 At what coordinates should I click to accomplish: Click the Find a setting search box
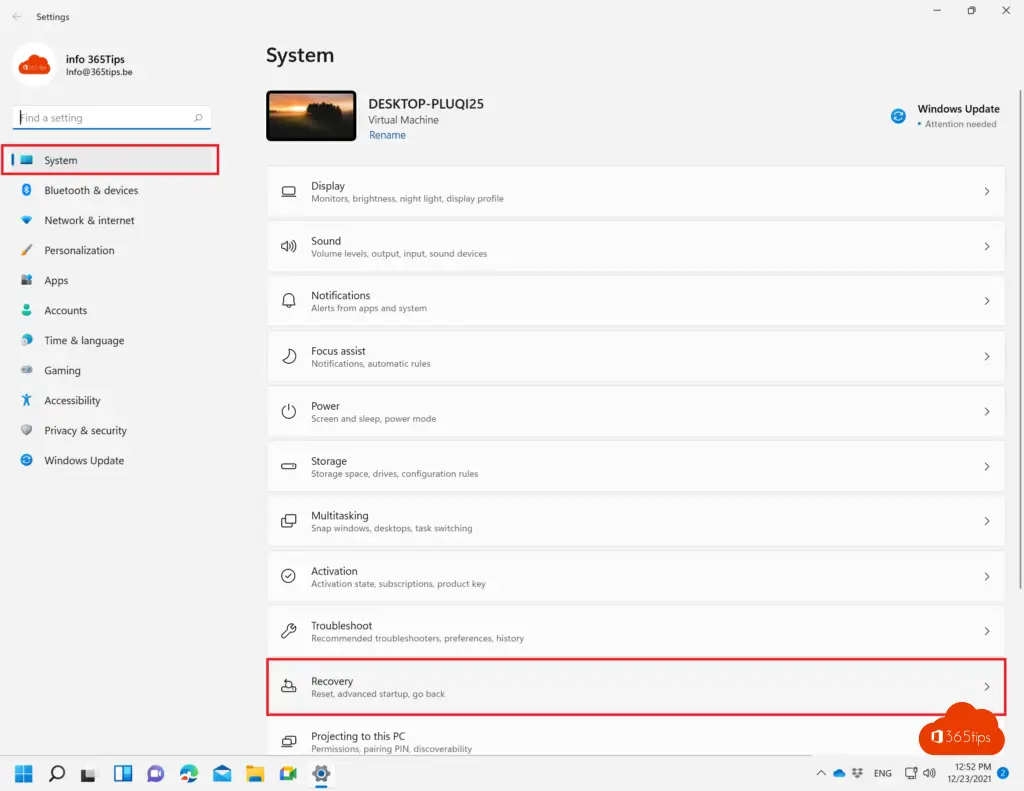pos(105,118)
